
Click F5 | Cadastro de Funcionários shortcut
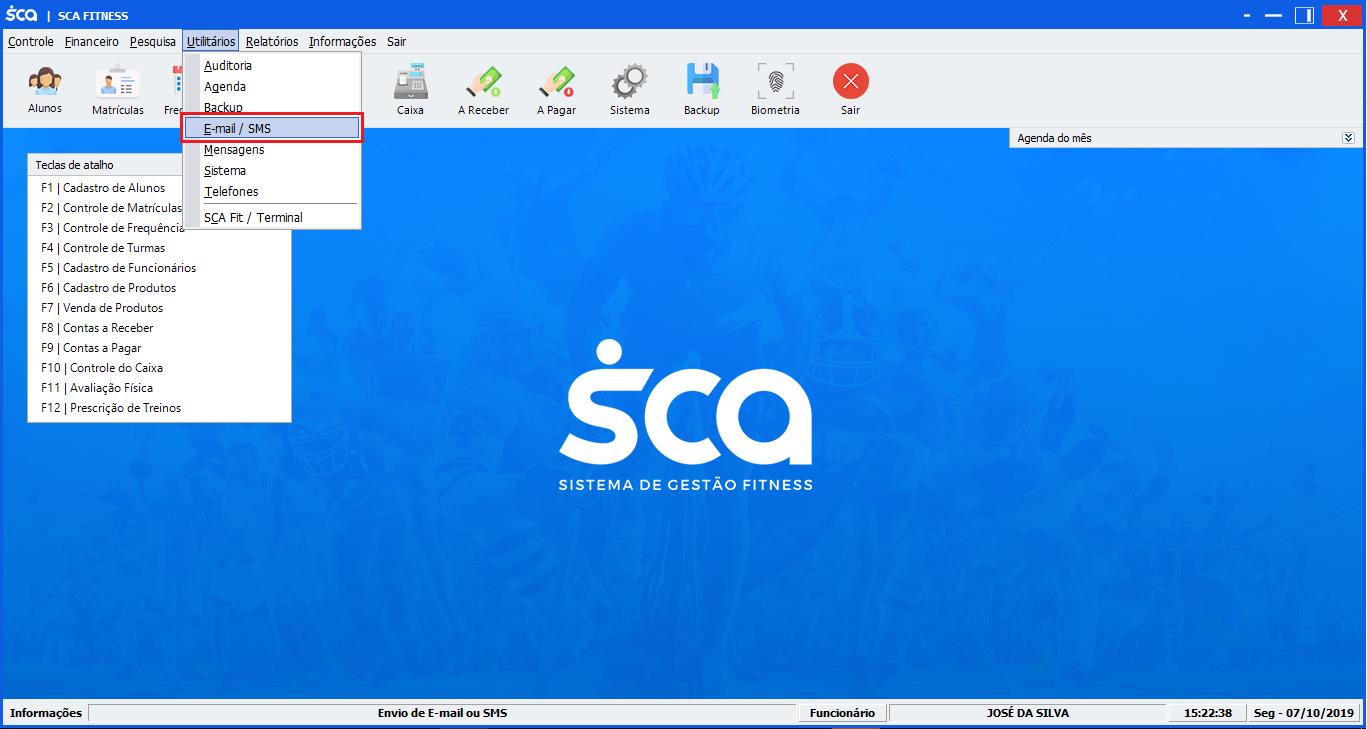pyautogui.click(x=118, y=268)
